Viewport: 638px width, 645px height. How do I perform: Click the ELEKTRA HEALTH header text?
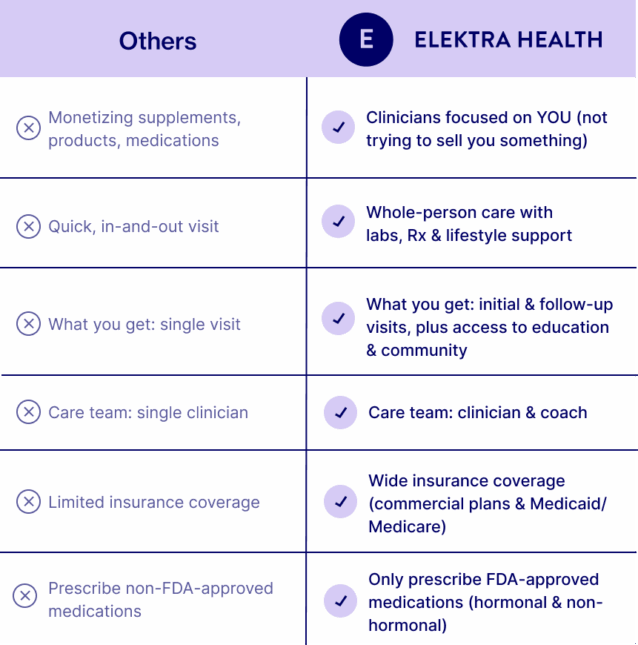pos(508,40)
